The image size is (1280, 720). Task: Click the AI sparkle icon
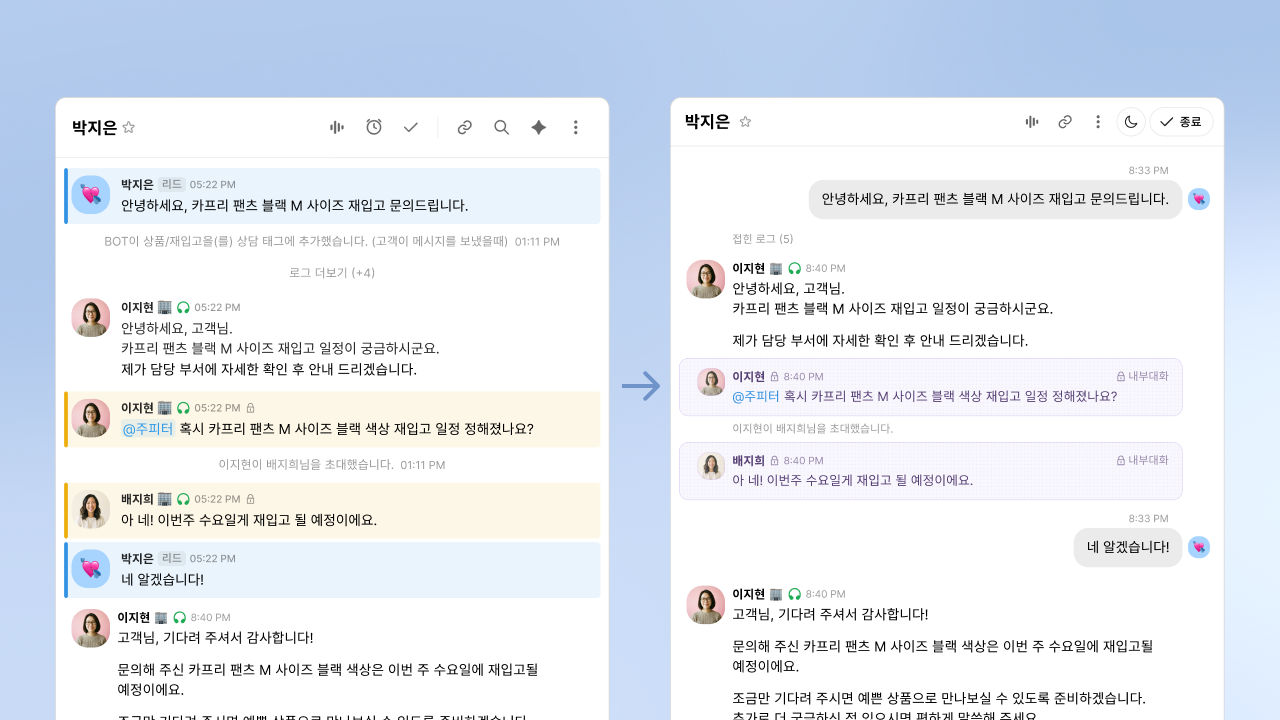[539, 127]
